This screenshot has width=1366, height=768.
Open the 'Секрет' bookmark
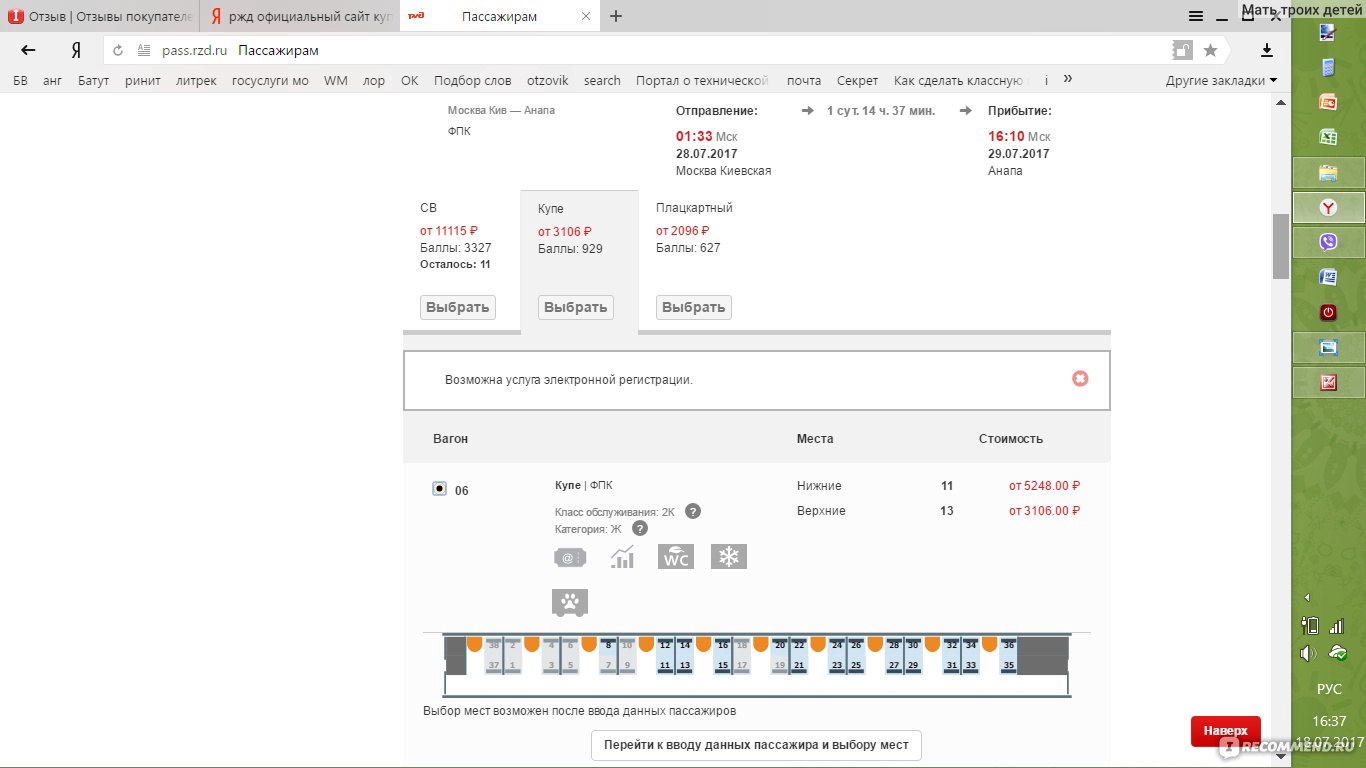(x=857, y=81)
